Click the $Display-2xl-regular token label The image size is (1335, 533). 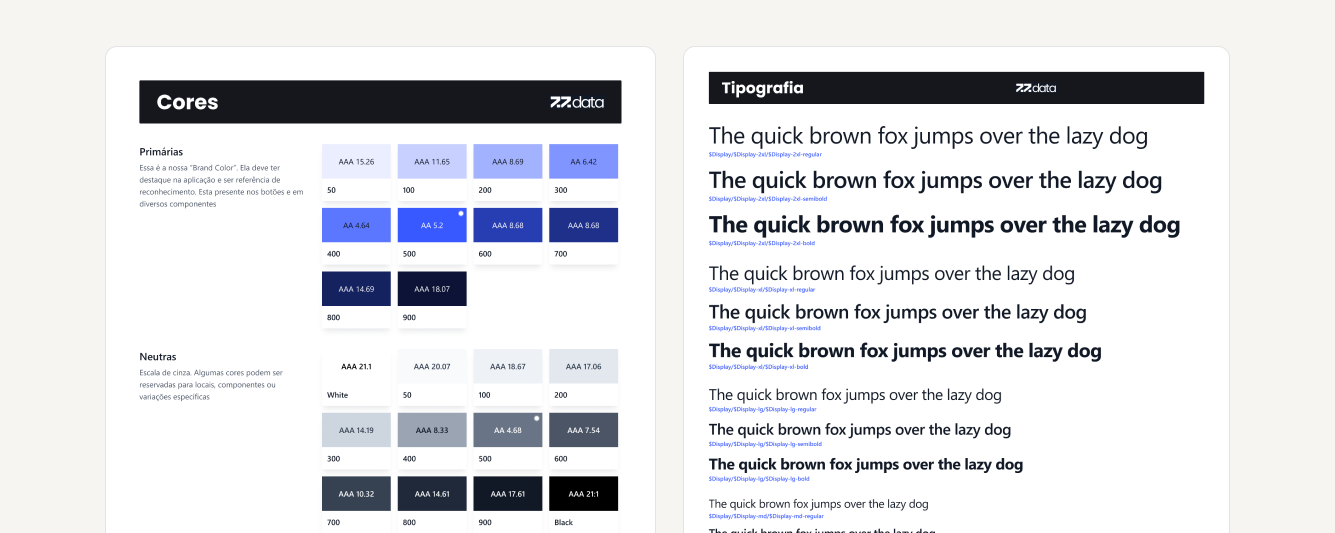pyautogui.click(x=764, y=154)
